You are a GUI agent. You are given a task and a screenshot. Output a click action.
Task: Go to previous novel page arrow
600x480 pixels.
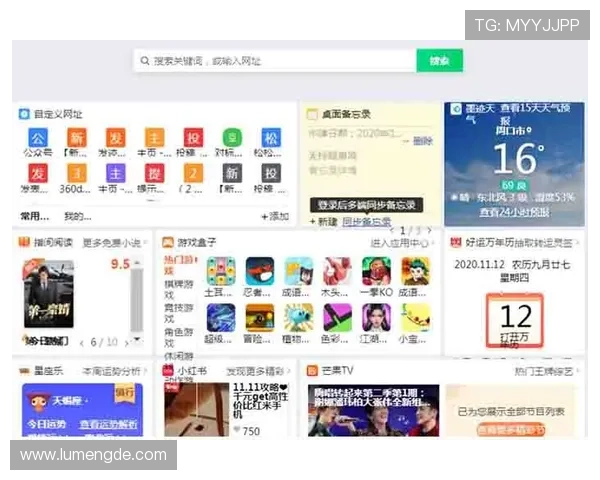coord(82,343)
